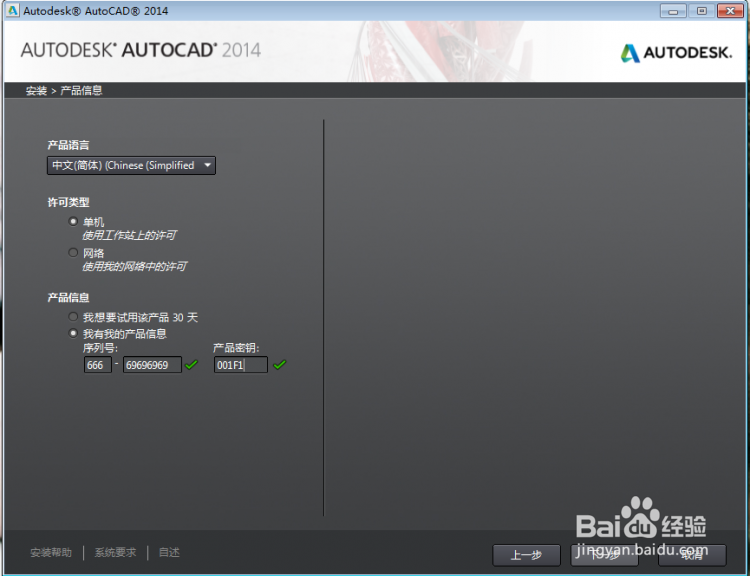750x576 pixels.
Task: Open the 安装帮助 install help link
Action: [x=51, y=553]
